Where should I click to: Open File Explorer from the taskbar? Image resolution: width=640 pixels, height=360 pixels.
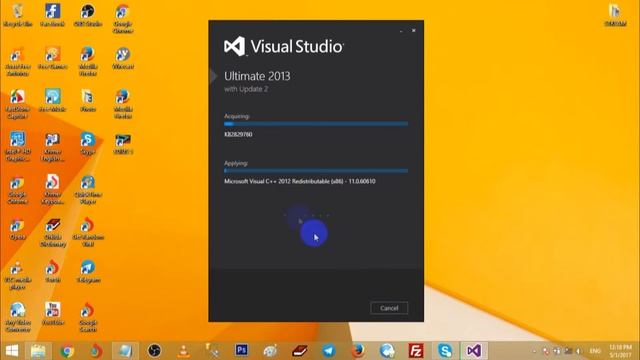click(38, 351)
